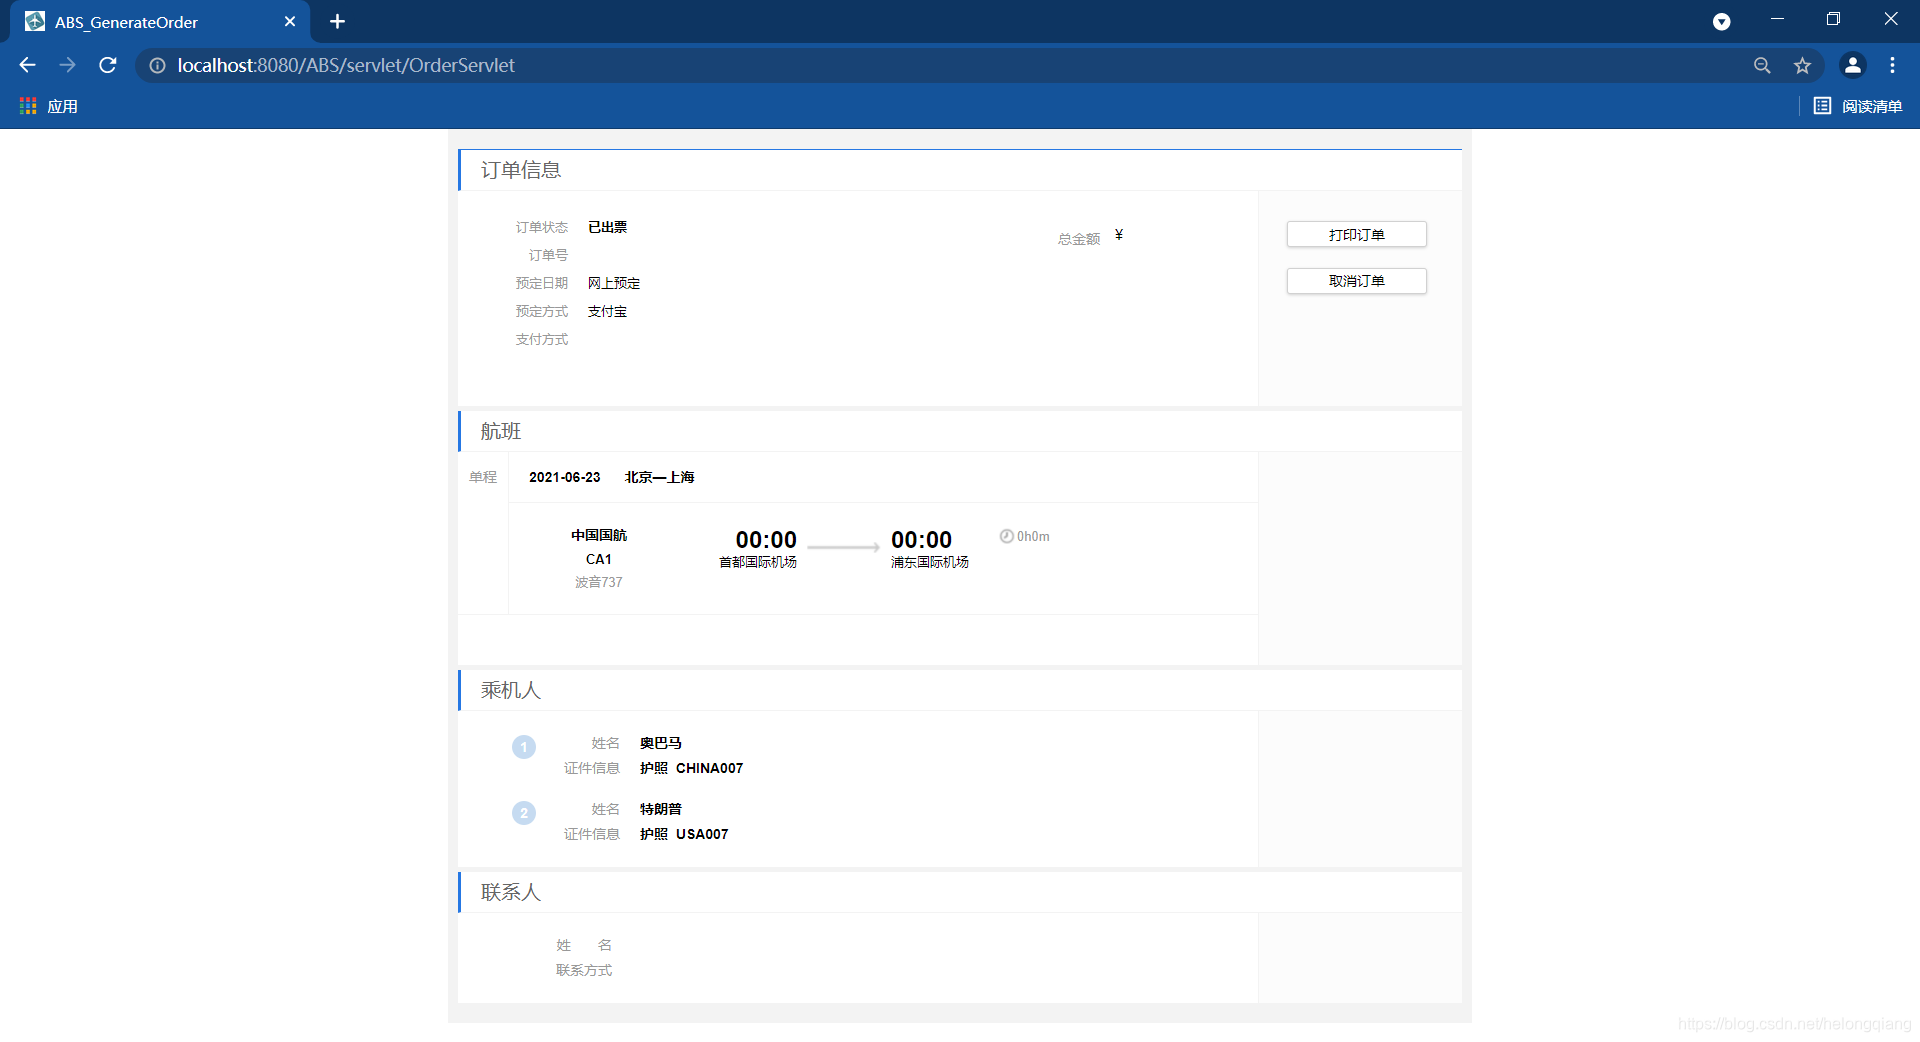Click the 联系方式 label
1920x1042 pixels.
[584, 970]
